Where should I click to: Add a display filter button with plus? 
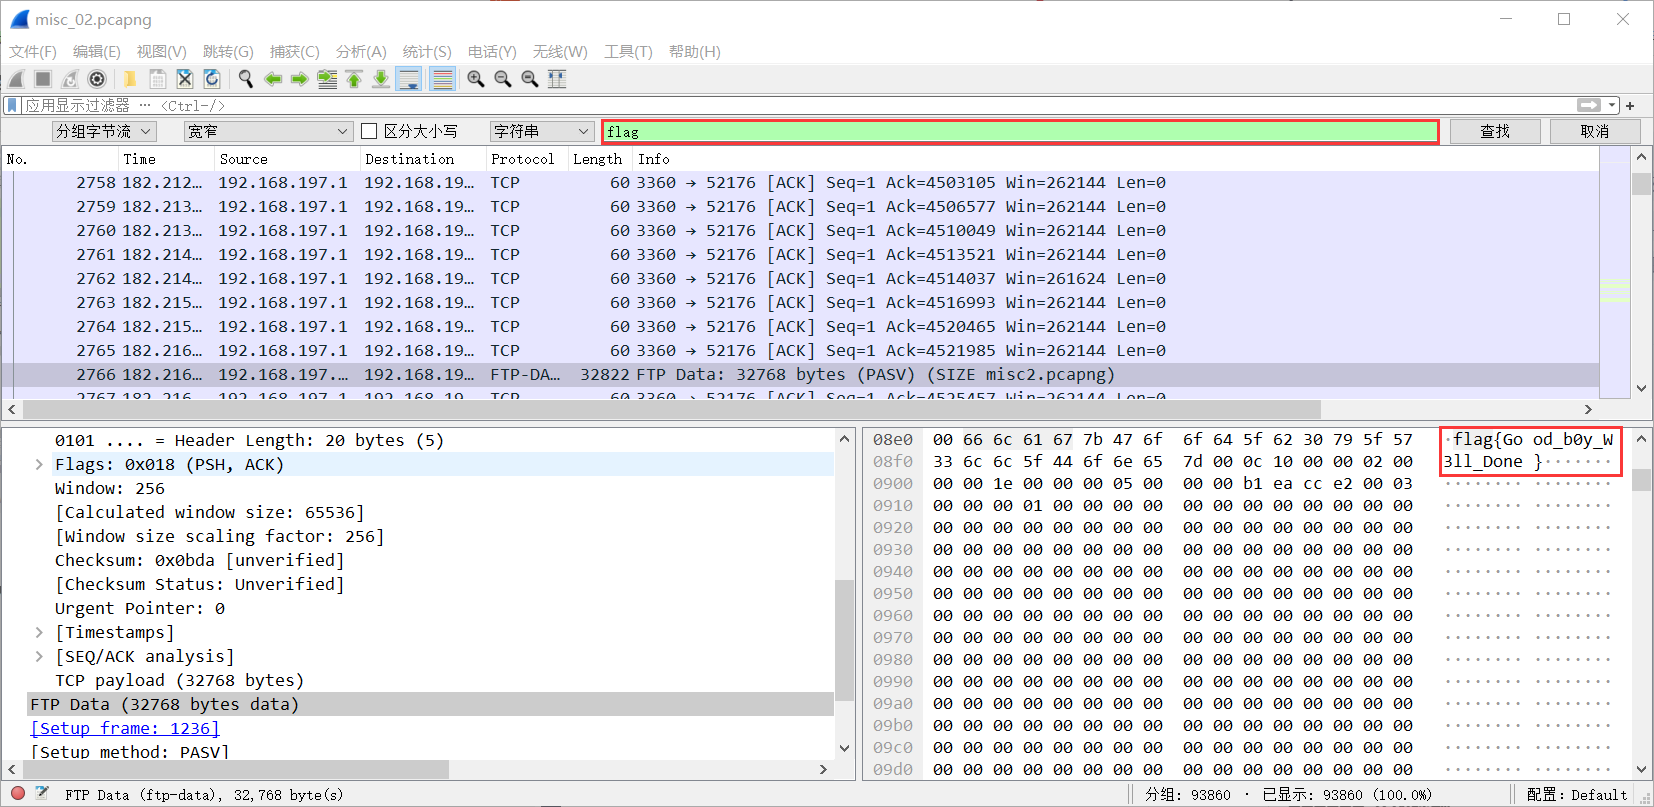click(1630, 105)
